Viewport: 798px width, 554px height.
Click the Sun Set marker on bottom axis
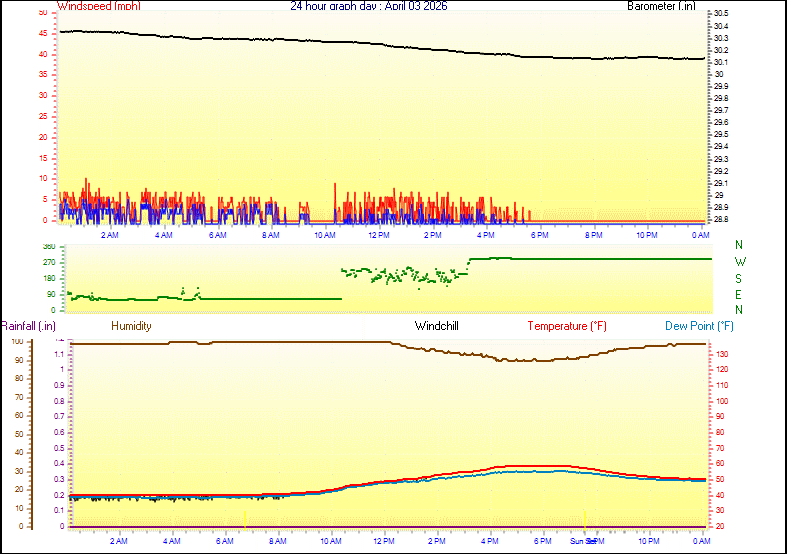coord(584,541)
